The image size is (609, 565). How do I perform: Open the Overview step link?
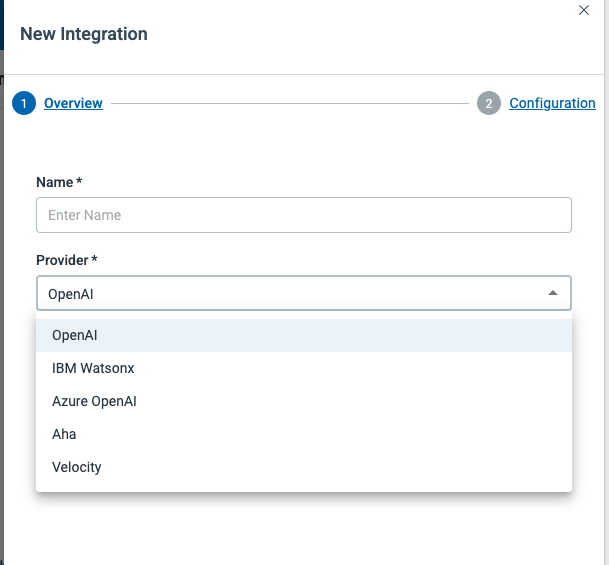point(73,103)
